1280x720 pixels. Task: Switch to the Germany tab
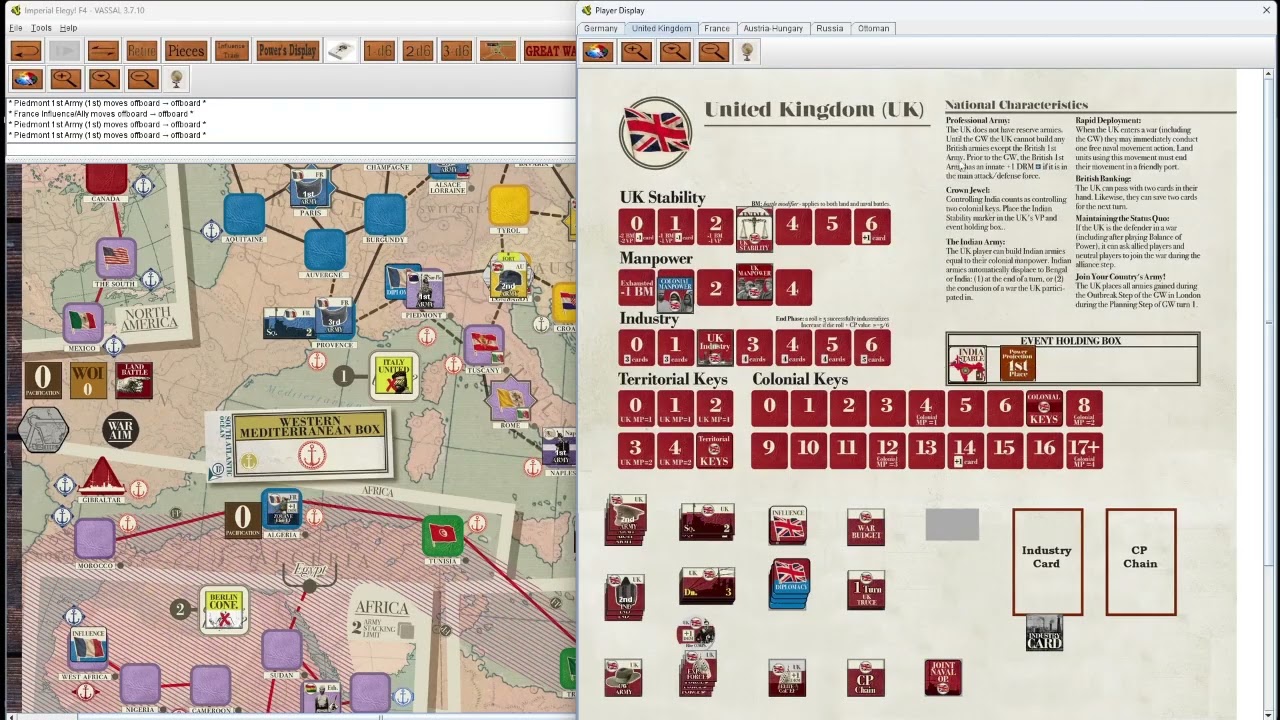click(601, 28)
